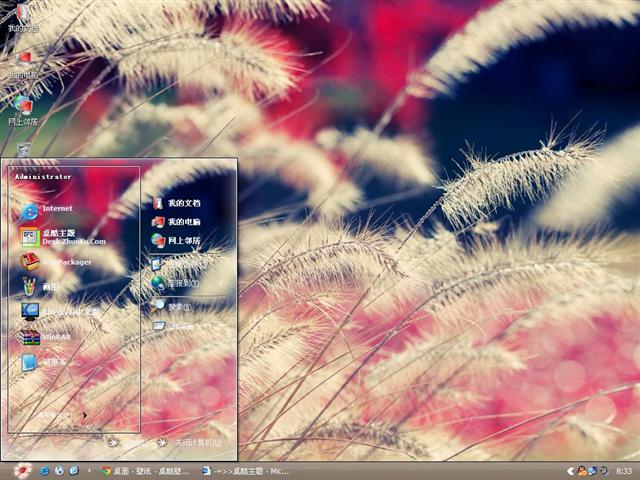Viewport: 640px width, 480px height.
Task: Open the 网上邻居 desktop icon
Action: point(23,111)
